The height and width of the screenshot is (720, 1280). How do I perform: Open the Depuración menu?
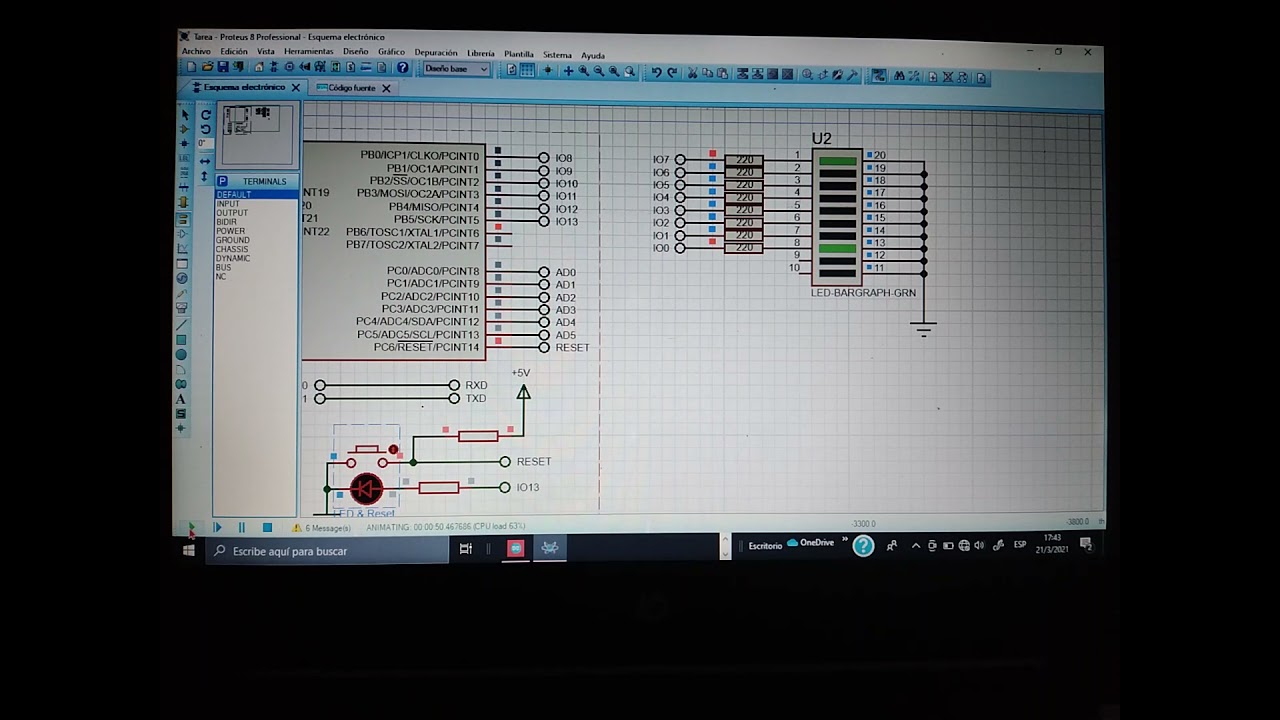[436, 53]
